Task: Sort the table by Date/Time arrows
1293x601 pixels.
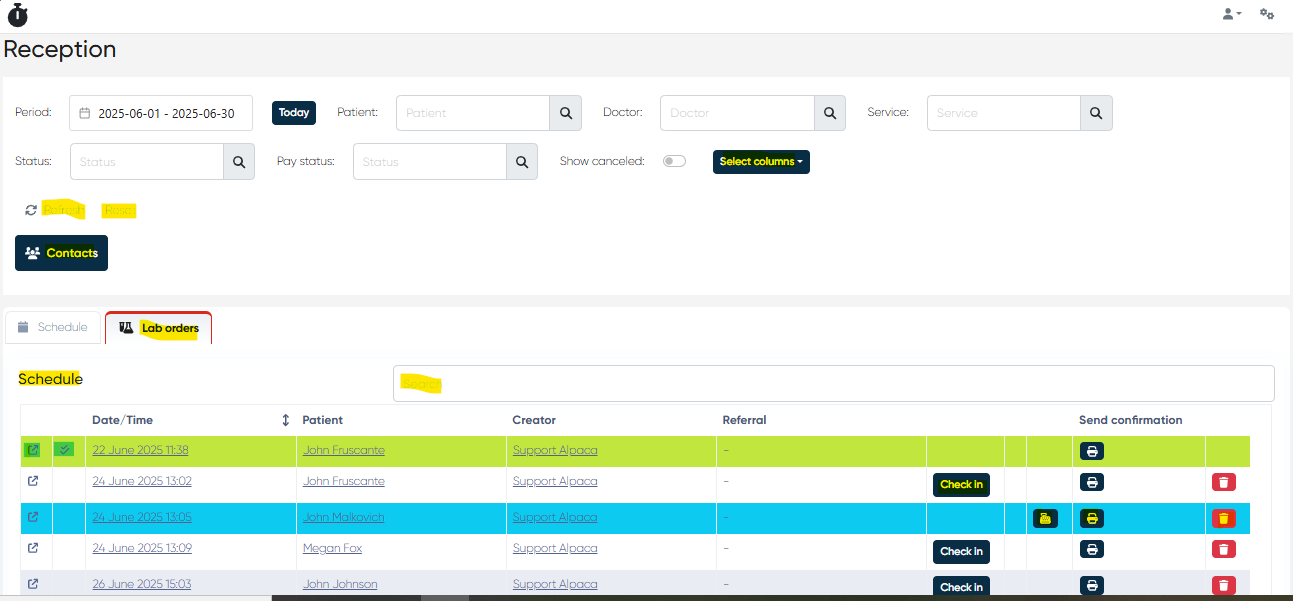Action: 285,420
